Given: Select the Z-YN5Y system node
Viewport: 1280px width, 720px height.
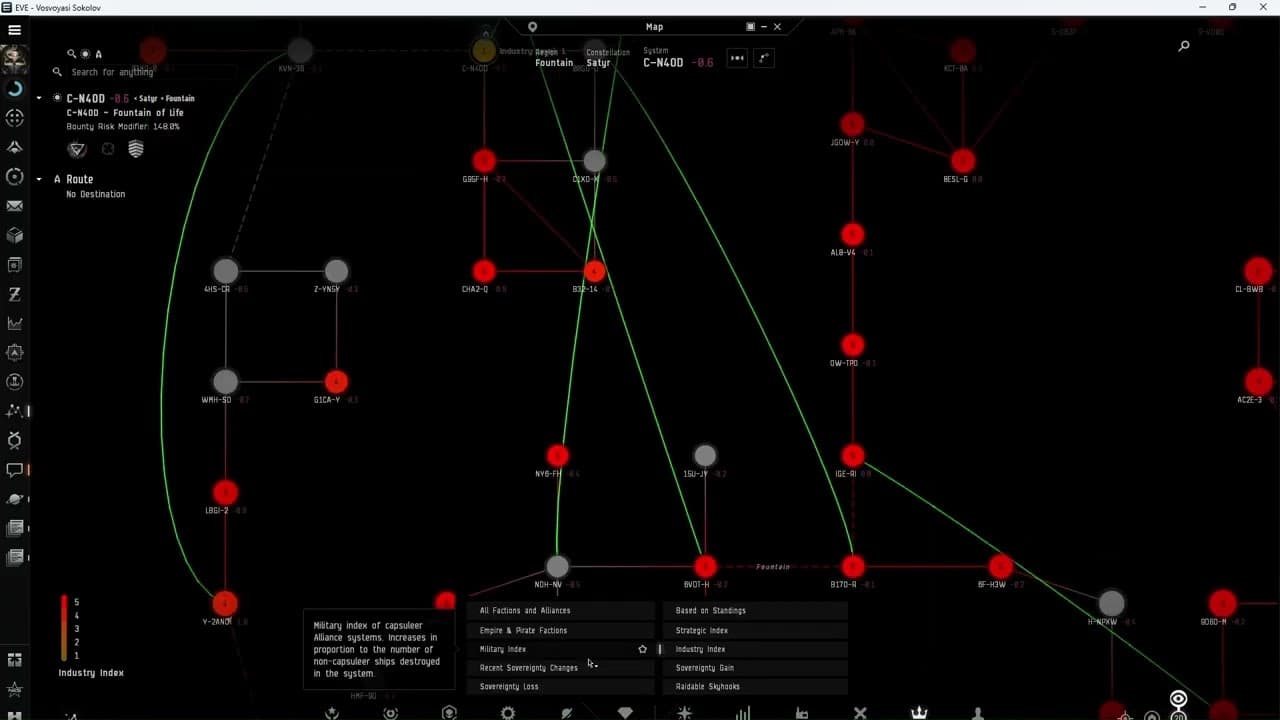Looking at the screenshot, I should [336, 271].
